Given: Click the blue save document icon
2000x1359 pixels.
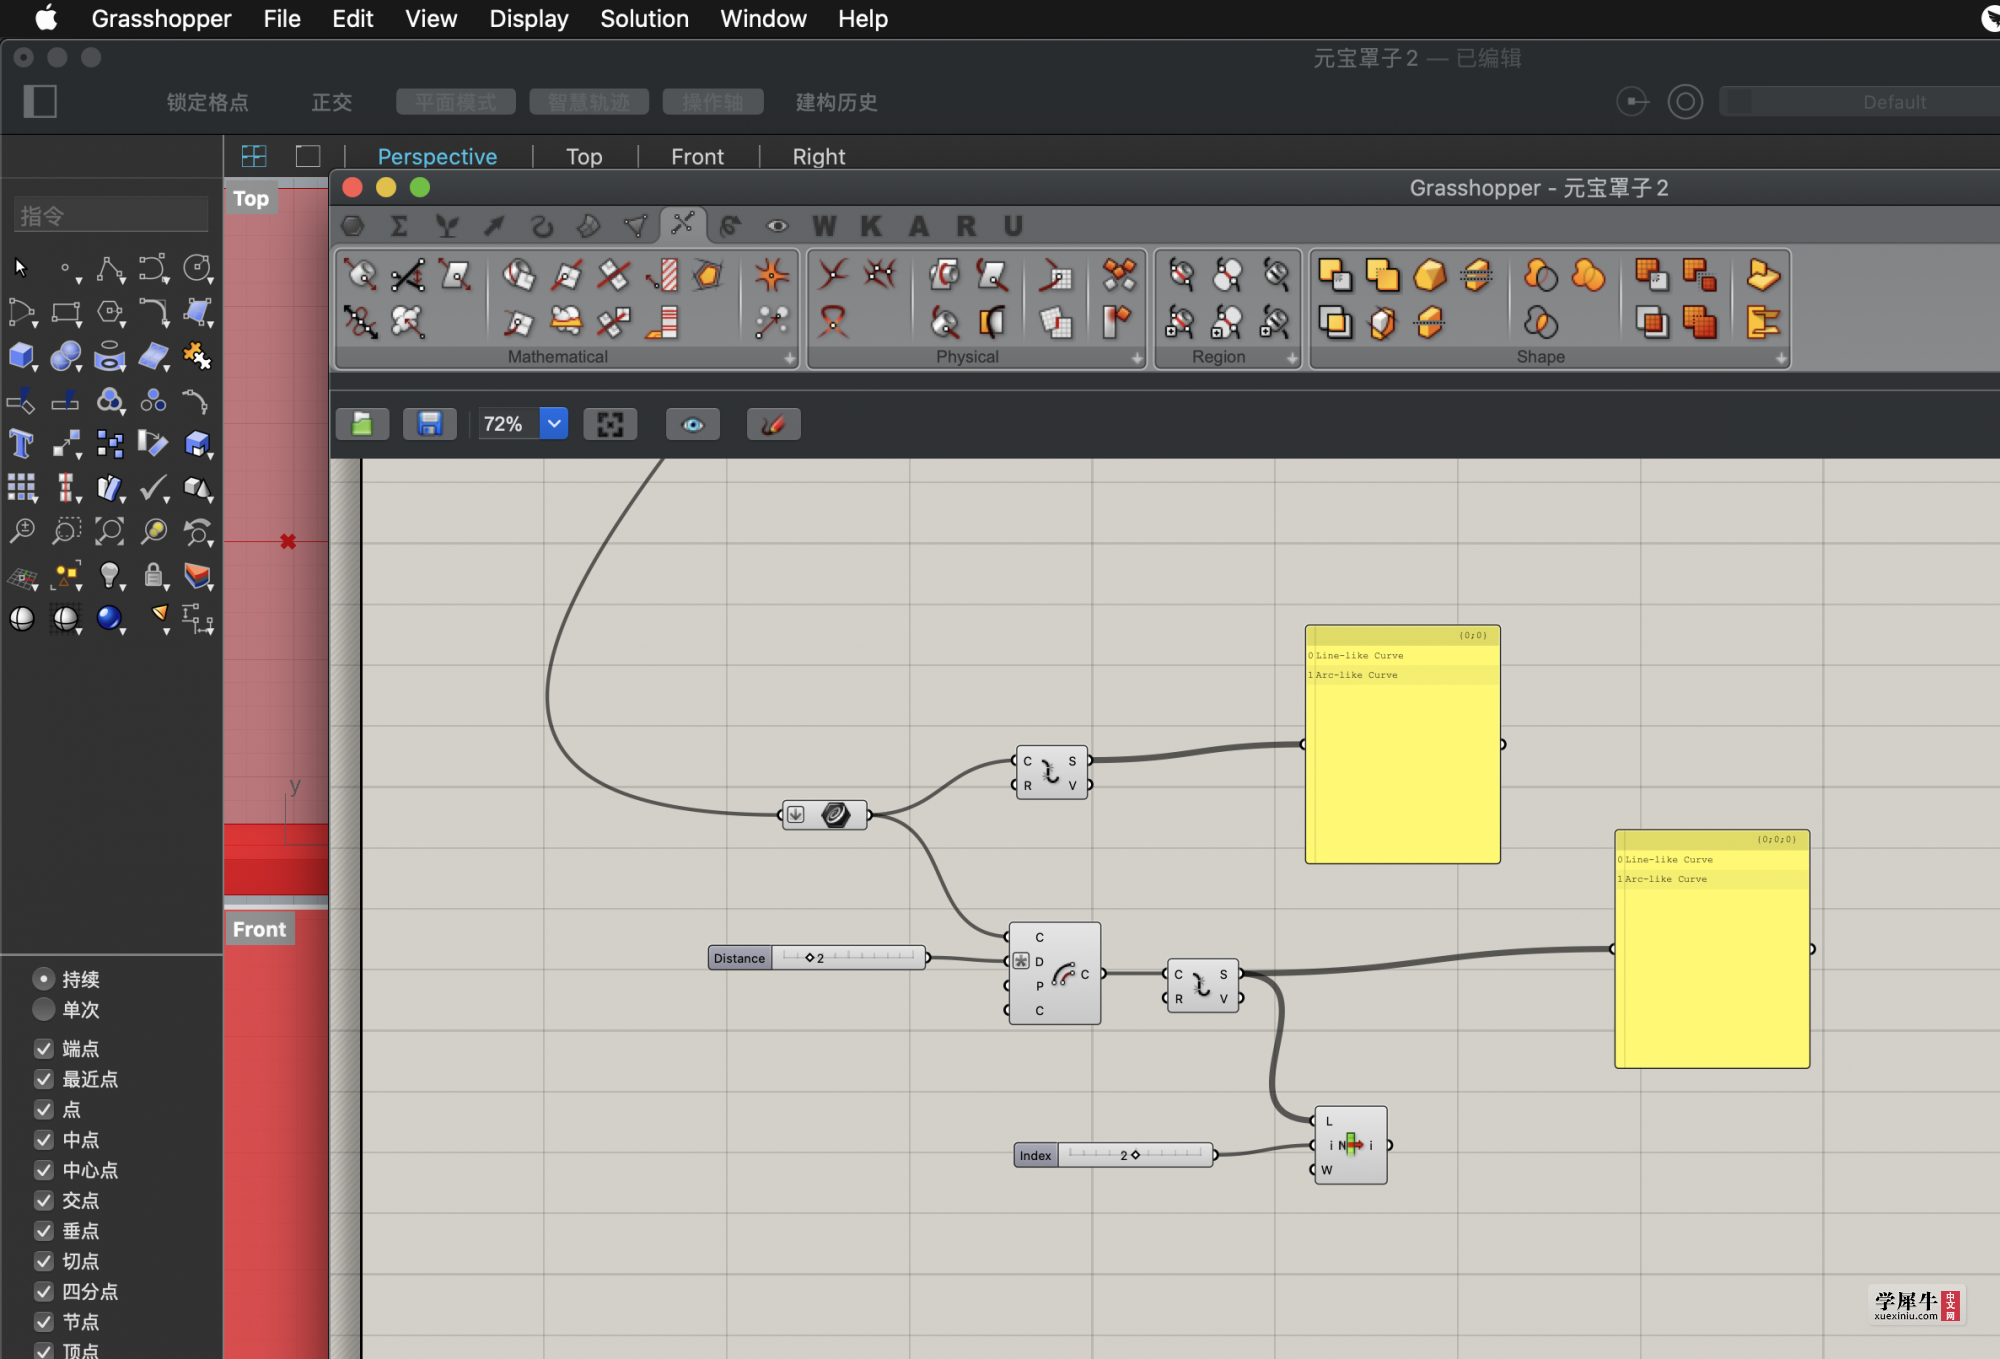Looking at the screenshot, I should tap(430, 424).
